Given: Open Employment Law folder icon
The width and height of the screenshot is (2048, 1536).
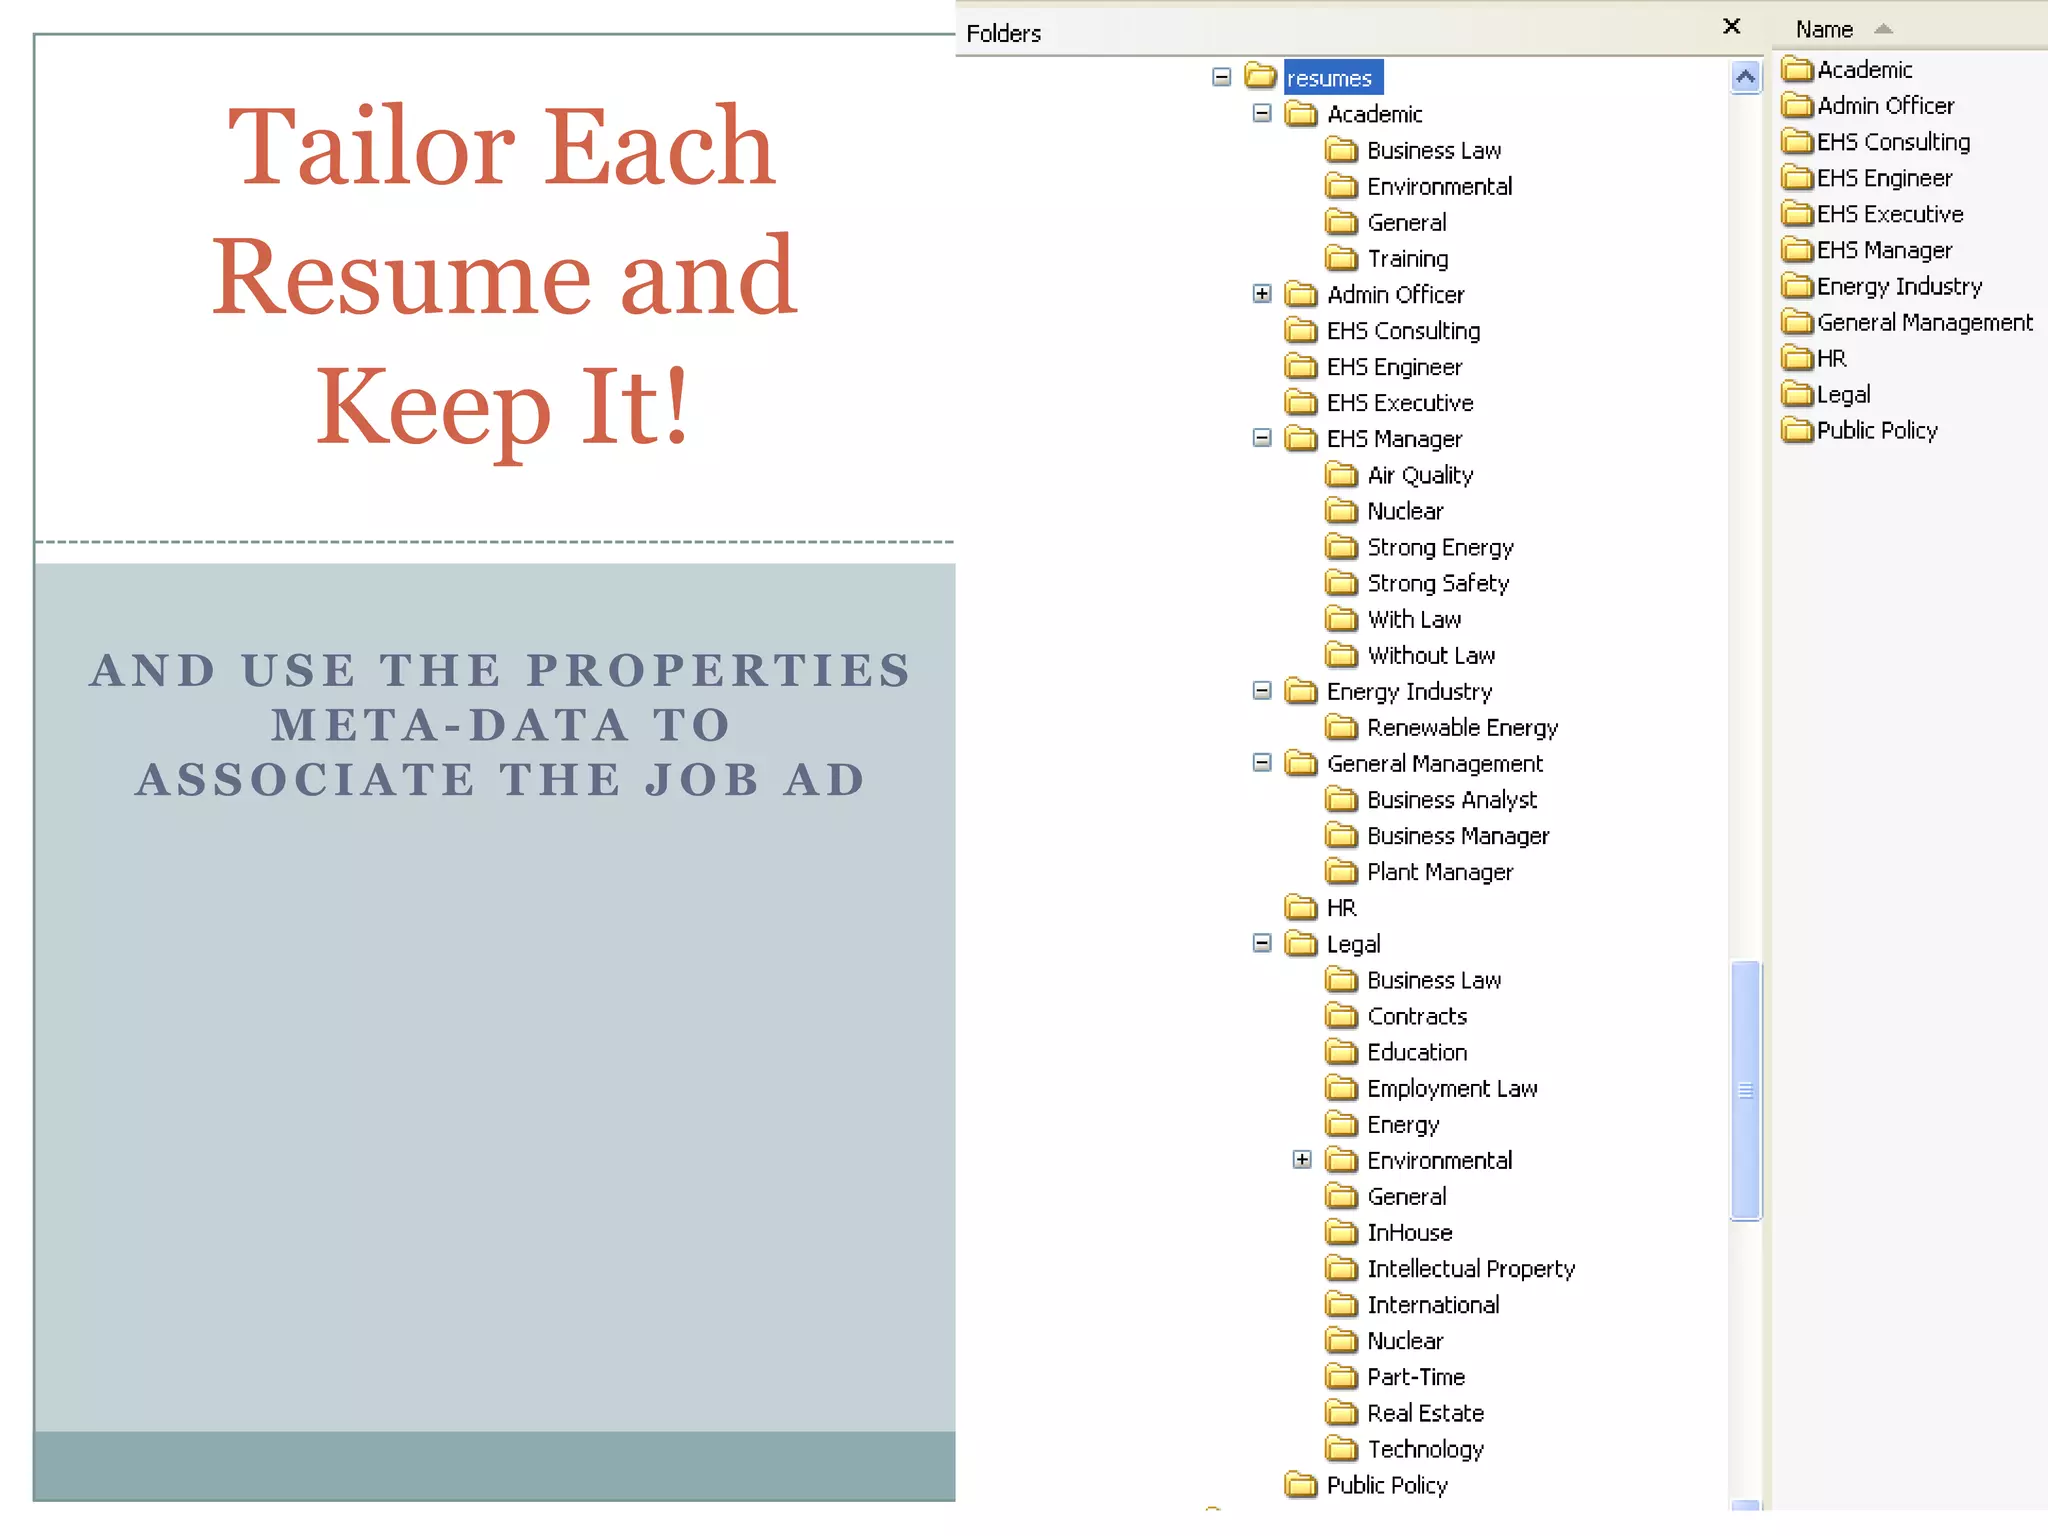Looking at the screenshot, I should pyautogui.click(x=1341, y=1088).
